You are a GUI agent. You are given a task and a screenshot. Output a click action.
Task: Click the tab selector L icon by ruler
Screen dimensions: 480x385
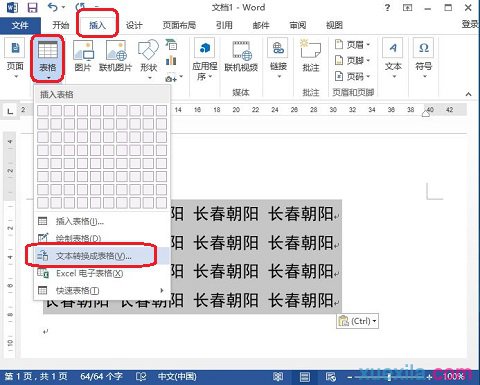(10, 111)
